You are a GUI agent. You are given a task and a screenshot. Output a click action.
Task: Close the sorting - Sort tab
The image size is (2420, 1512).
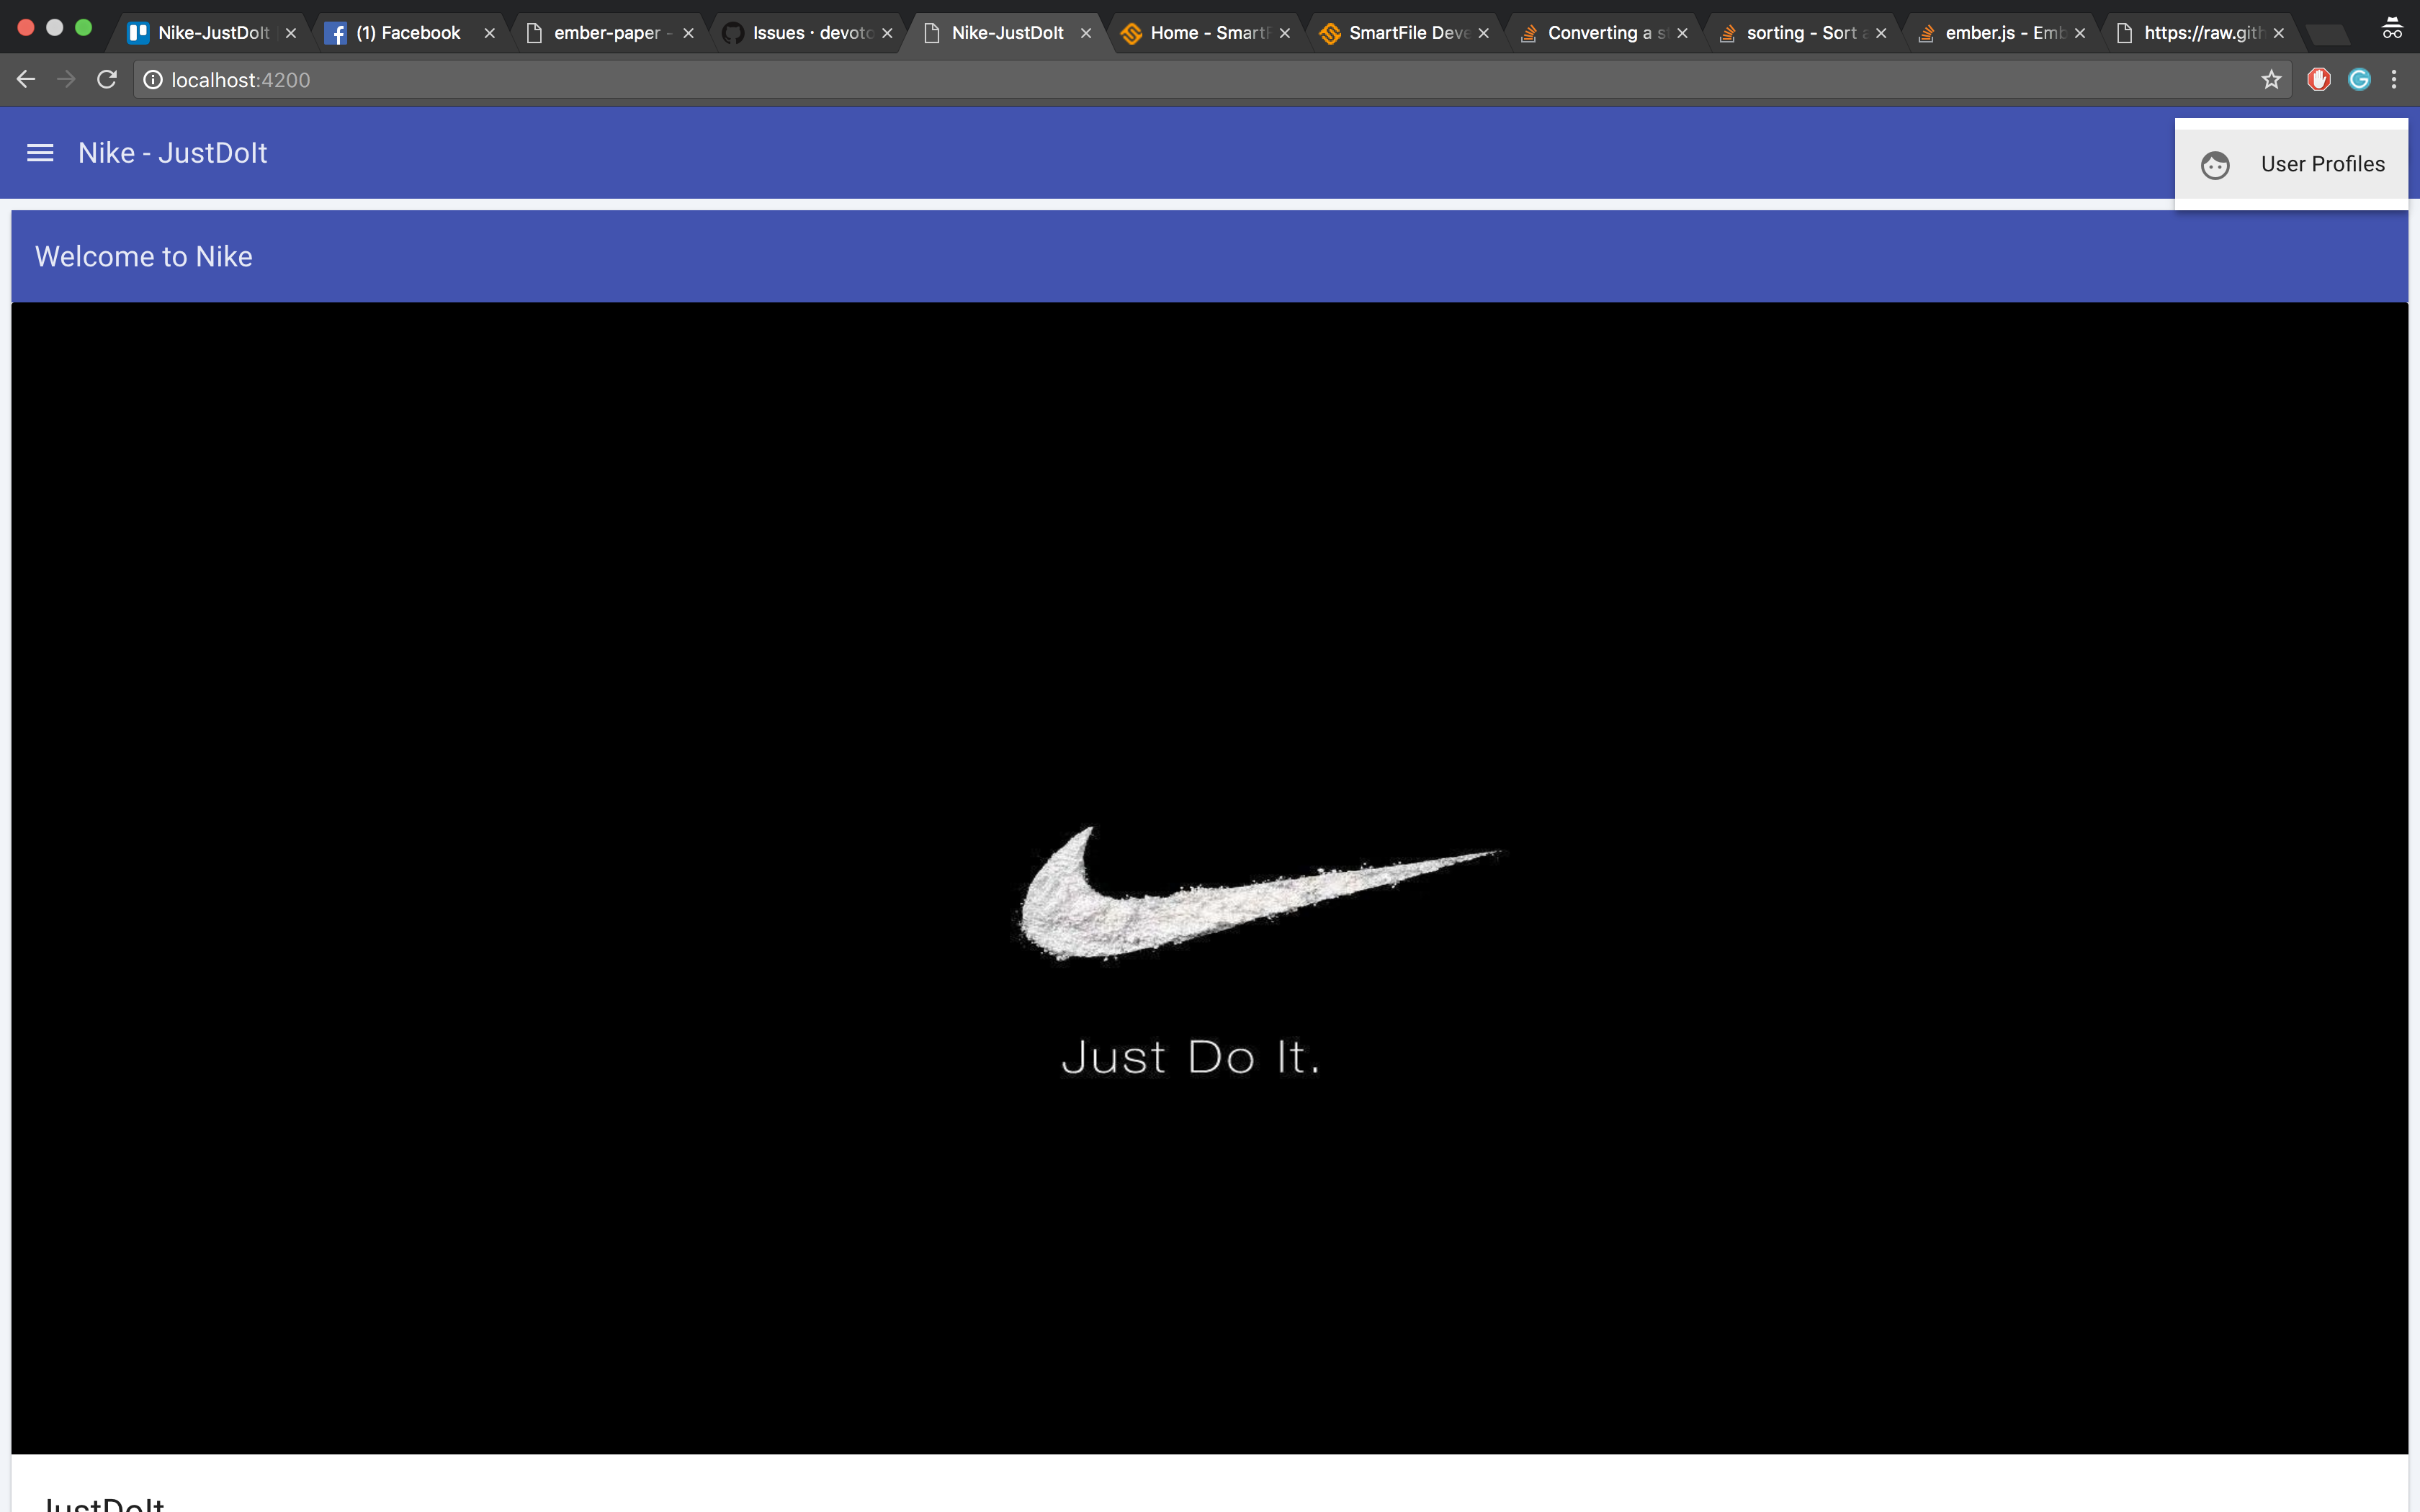pos(1881,33)
